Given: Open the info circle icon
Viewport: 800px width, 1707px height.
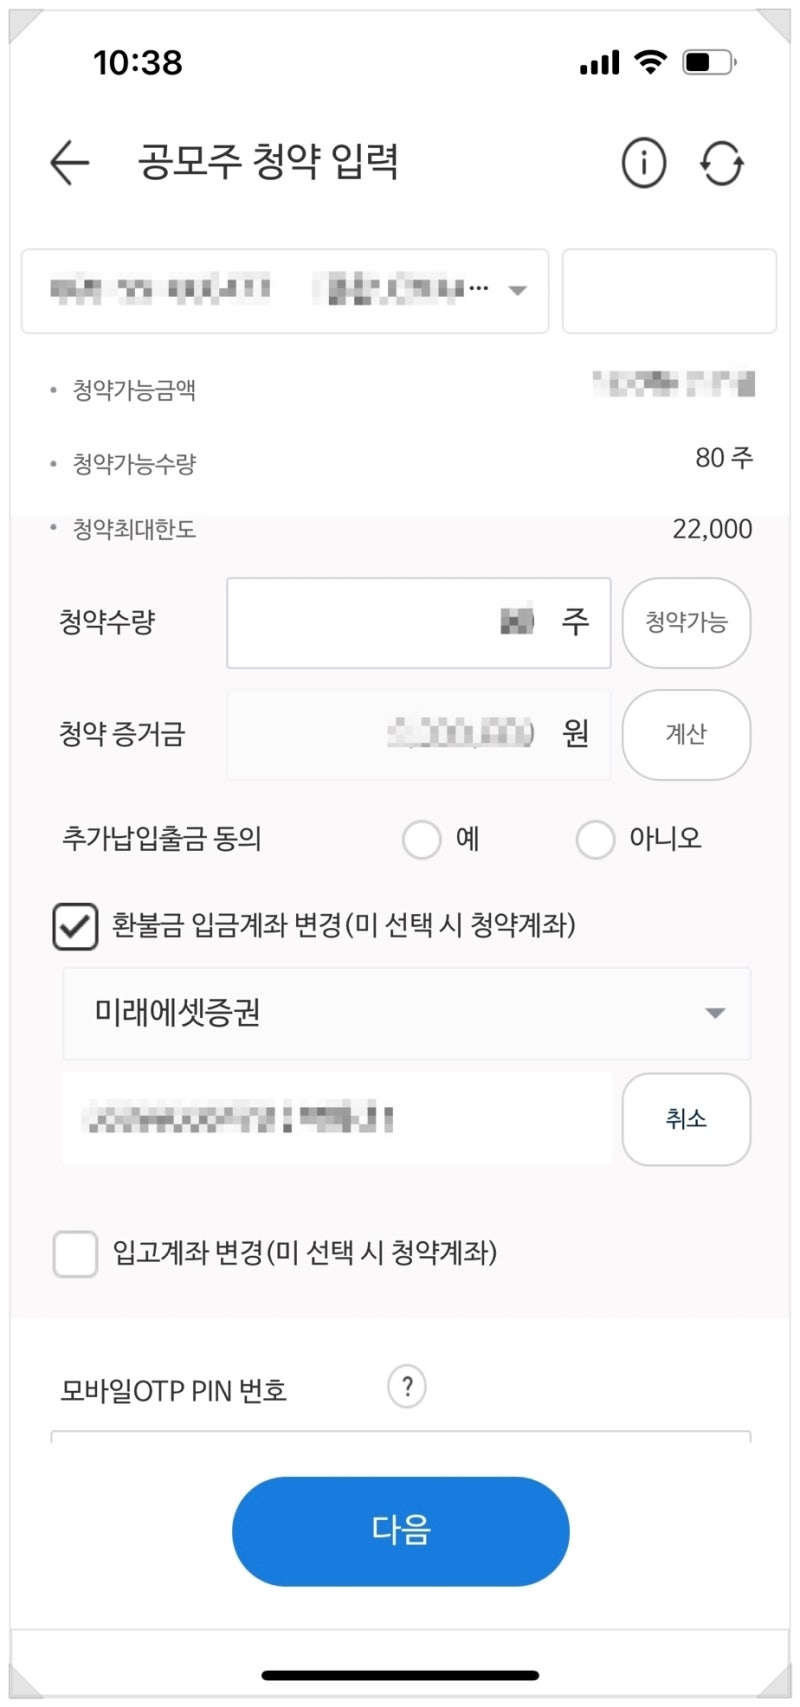Looking at the screenshot, I should click(x=644, y=162).
